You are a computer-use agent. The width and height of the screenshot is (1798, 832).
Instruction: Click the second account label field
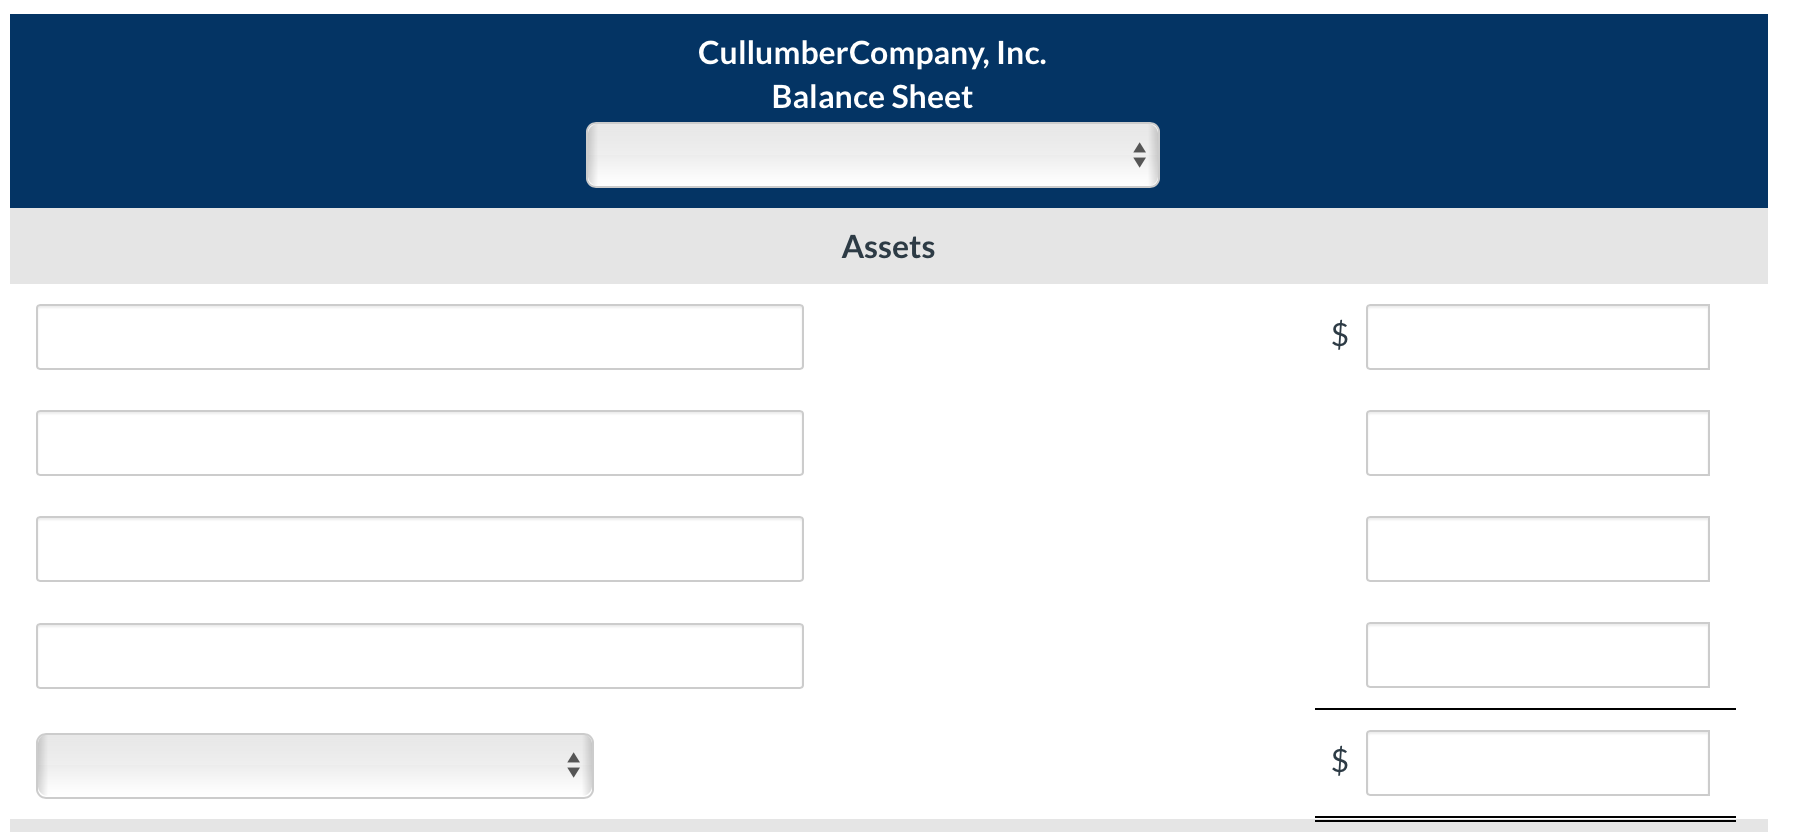coord(420,443)
